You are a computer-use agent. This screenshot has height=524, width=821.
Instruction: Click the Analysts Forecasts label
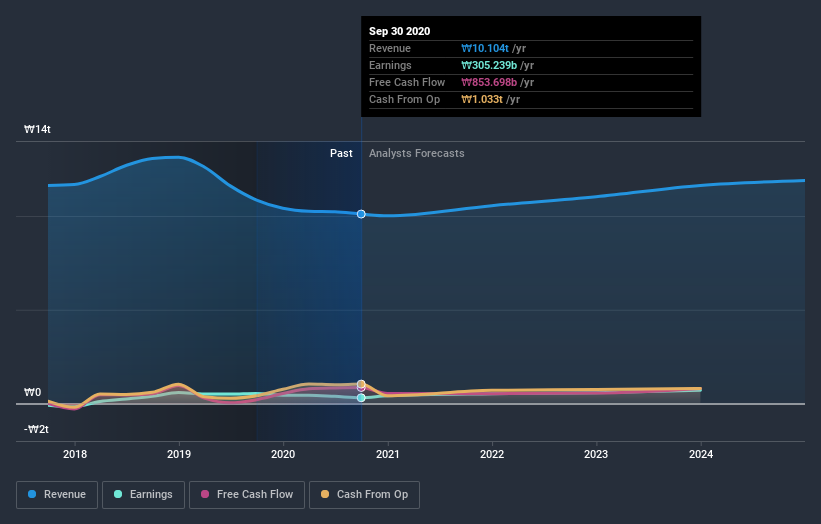pyautogui.click(x=417, y=153)
